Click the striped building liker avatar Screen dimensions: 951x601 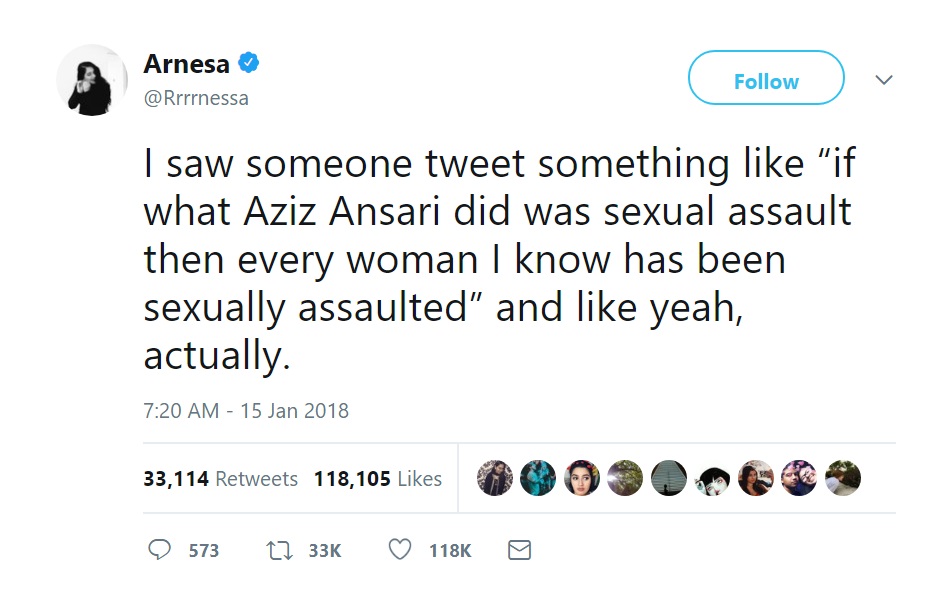coord(669,478)
